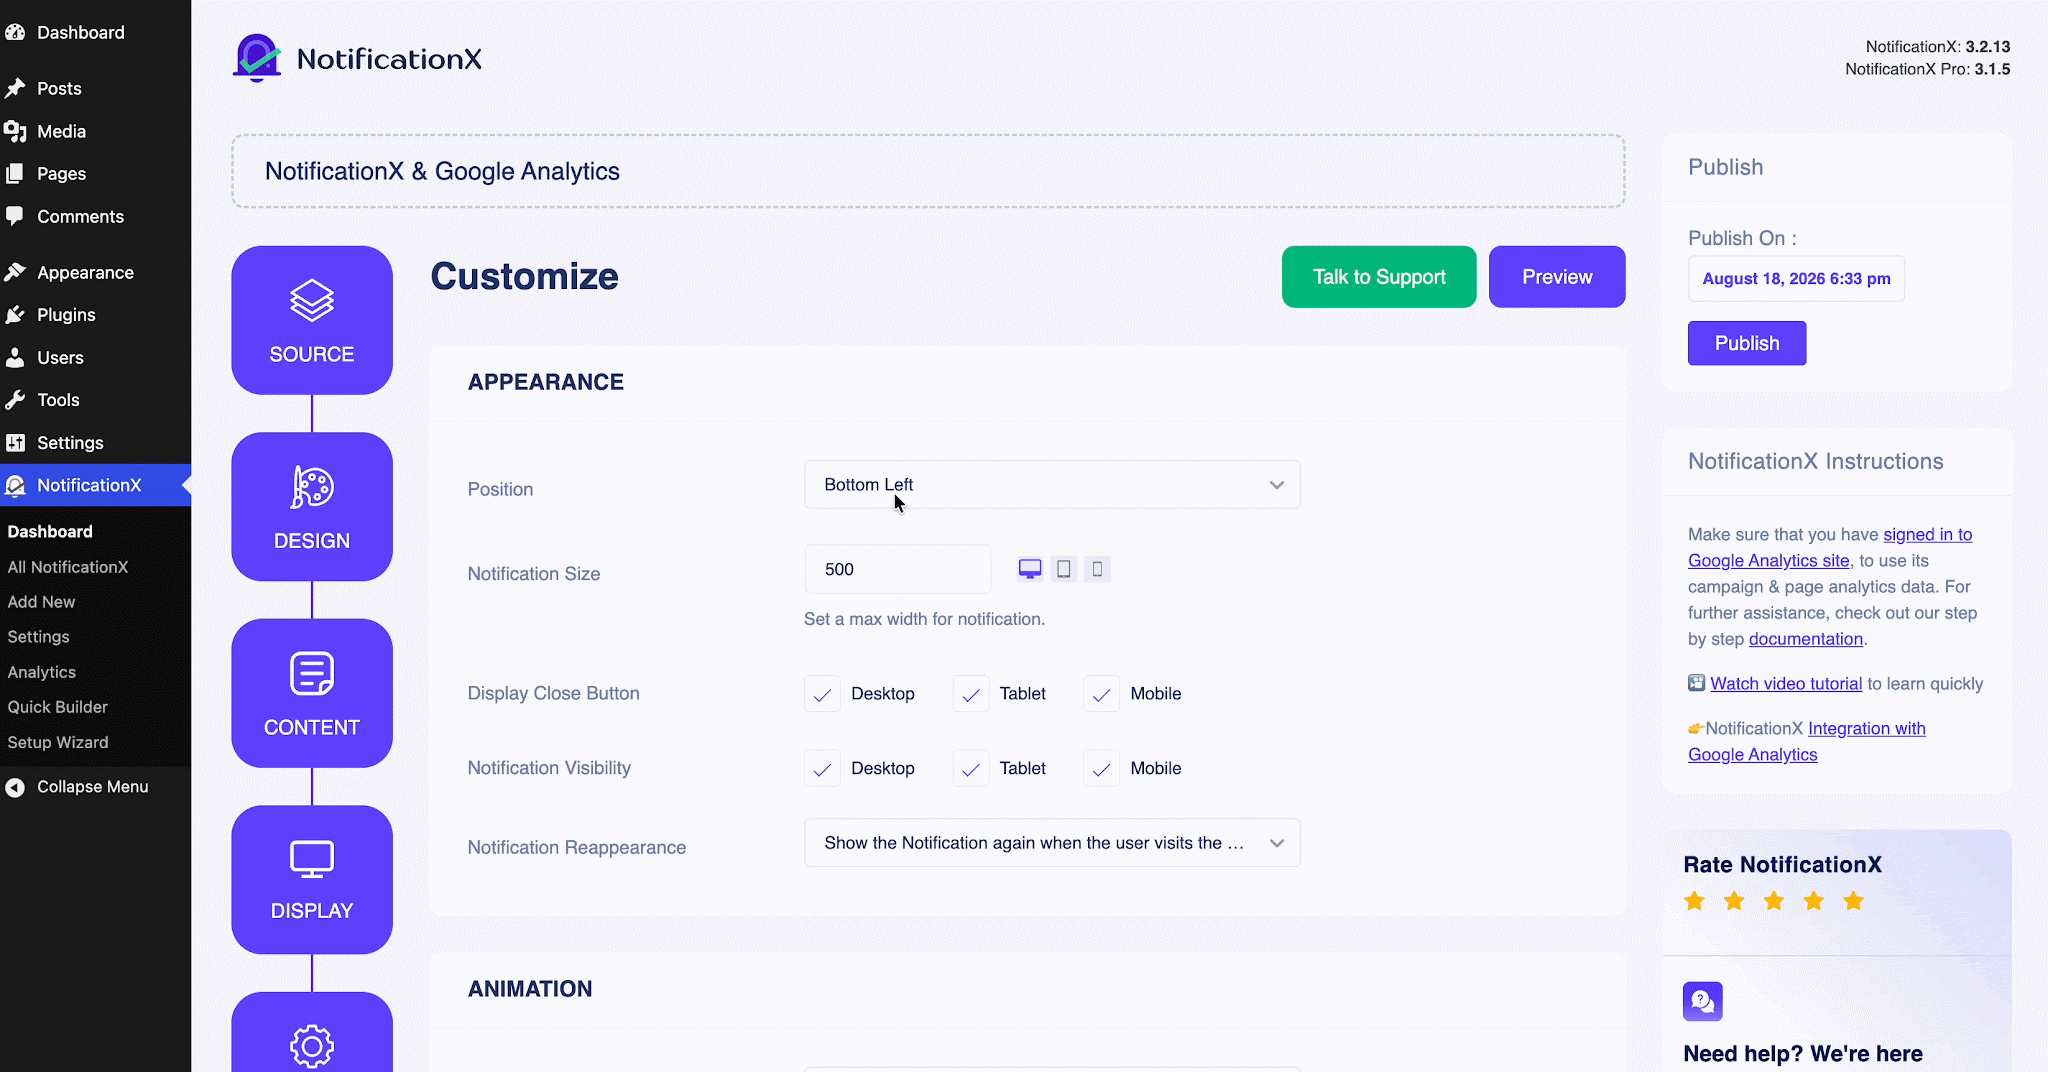Open the Source step layers icon
This screenshot has width=2048, height=1072.
(312, 300)
